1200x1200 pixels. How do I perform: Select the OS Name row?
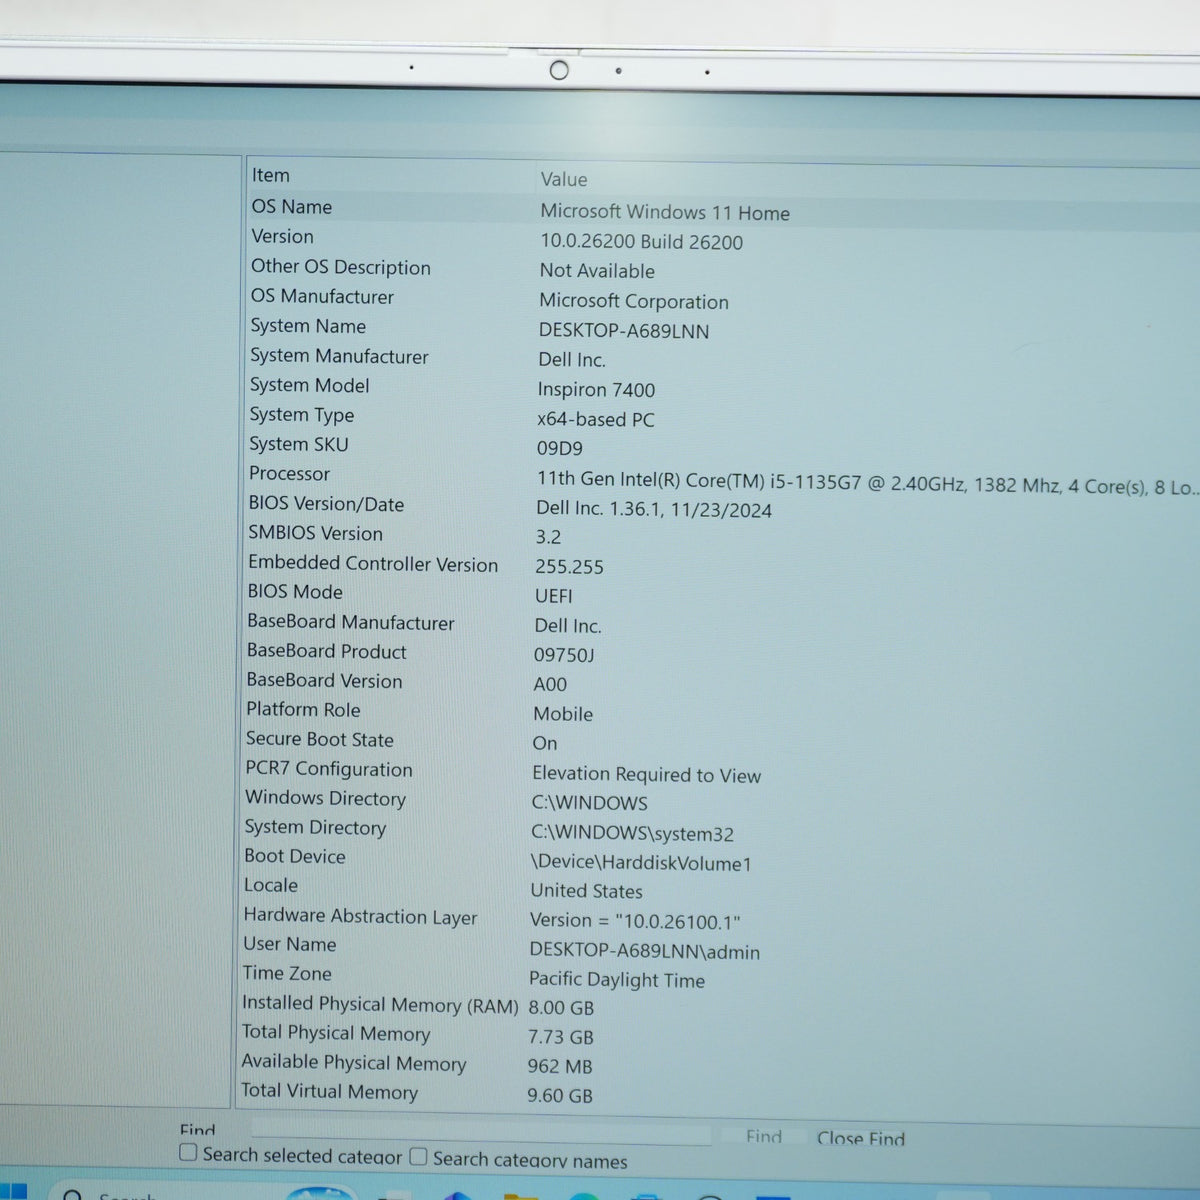coord(722,209)
